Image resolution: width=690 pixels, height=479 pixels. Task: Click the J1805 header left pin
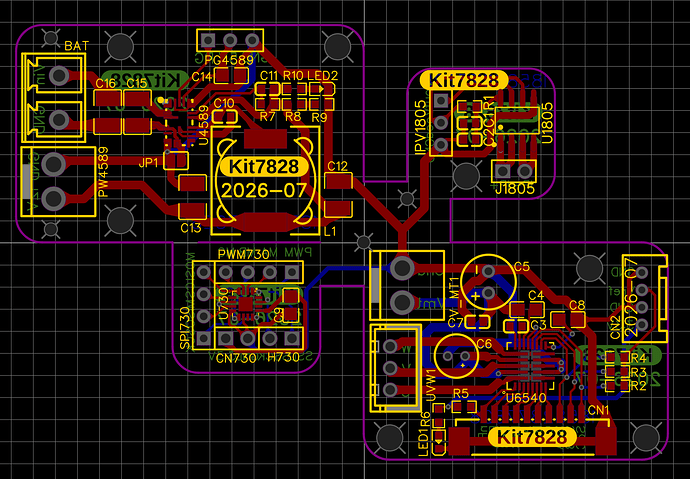pos(503,170)
